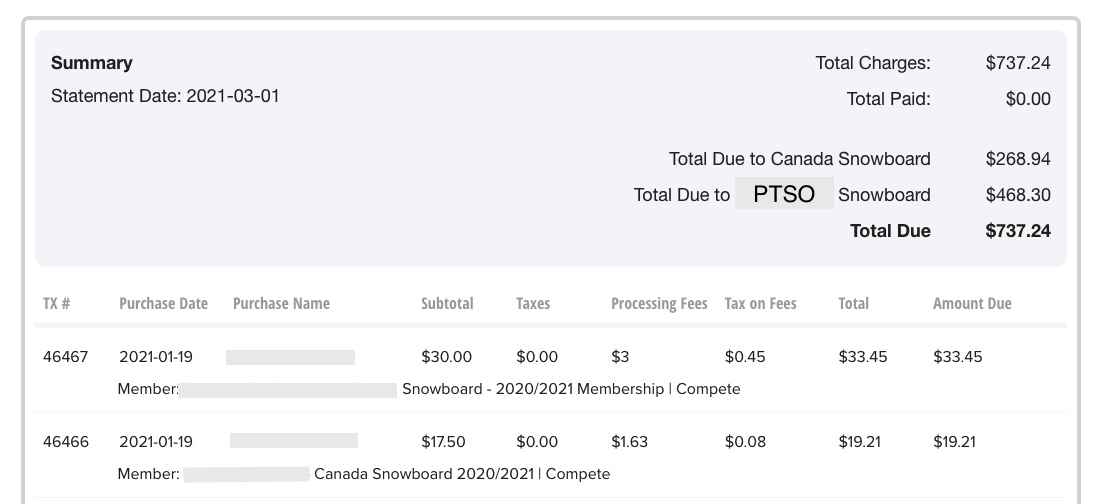Click the $19.21 amount due in row 46466
The width and height of the screenshot is (1096, 504).
tap(954, 441)
